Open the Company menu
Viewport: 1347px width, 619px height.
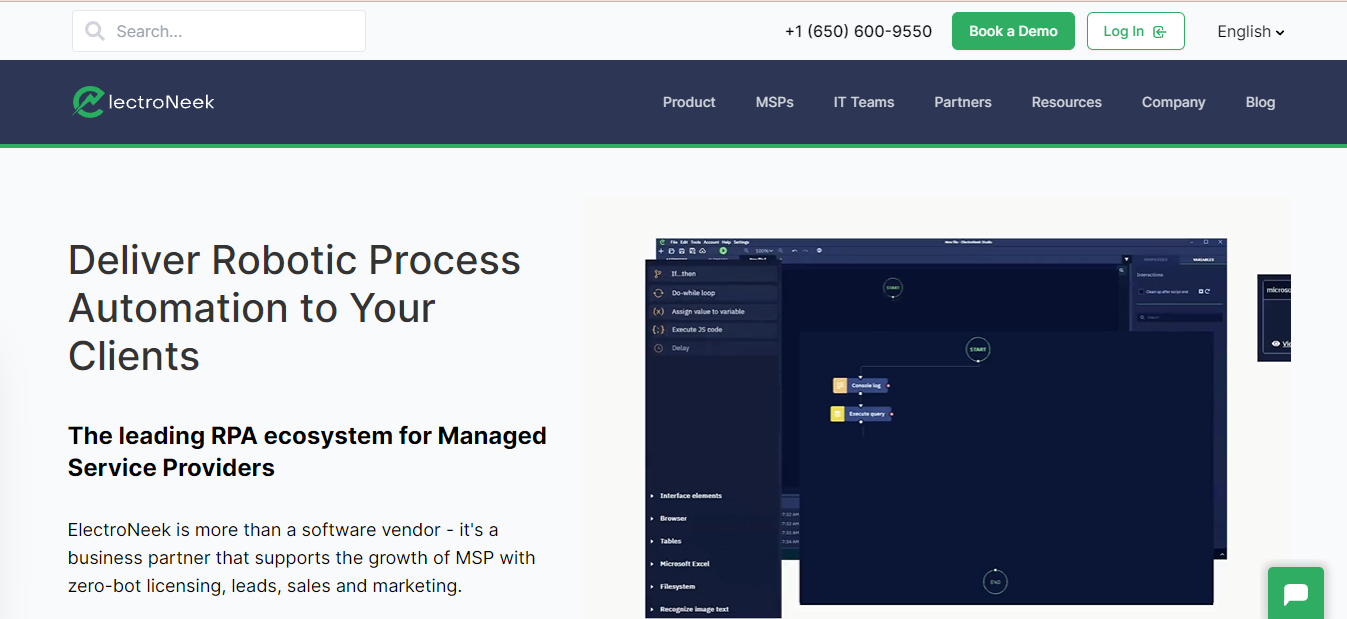1174,102
